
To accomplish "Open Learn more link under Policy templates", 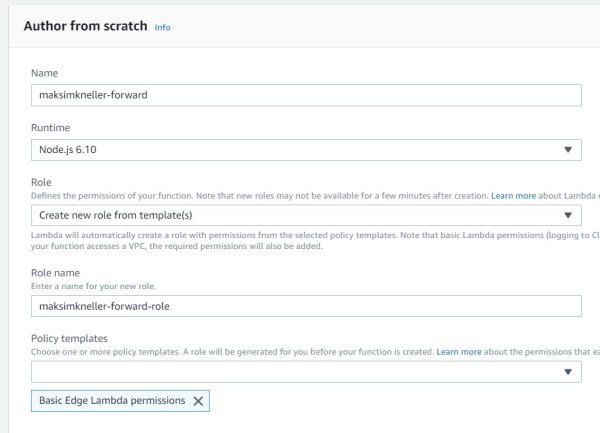I will [459, 352].
